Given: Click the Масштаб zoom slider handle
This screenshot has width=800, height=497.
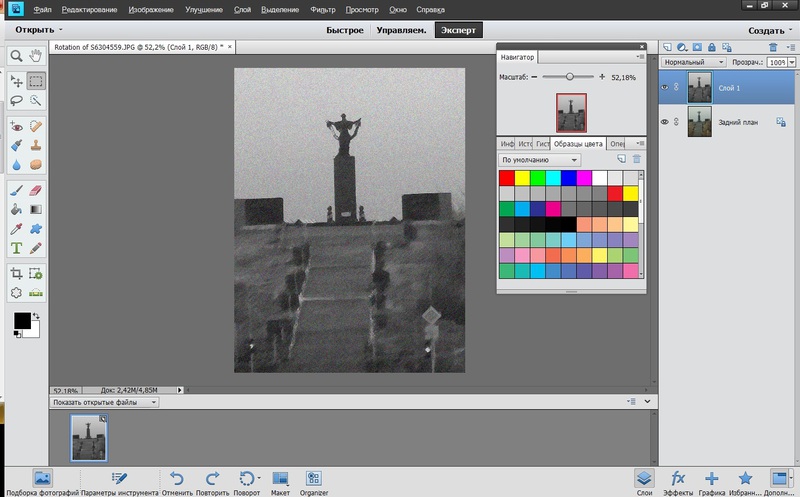Looking at the screenshot, I should pos(569,77).
